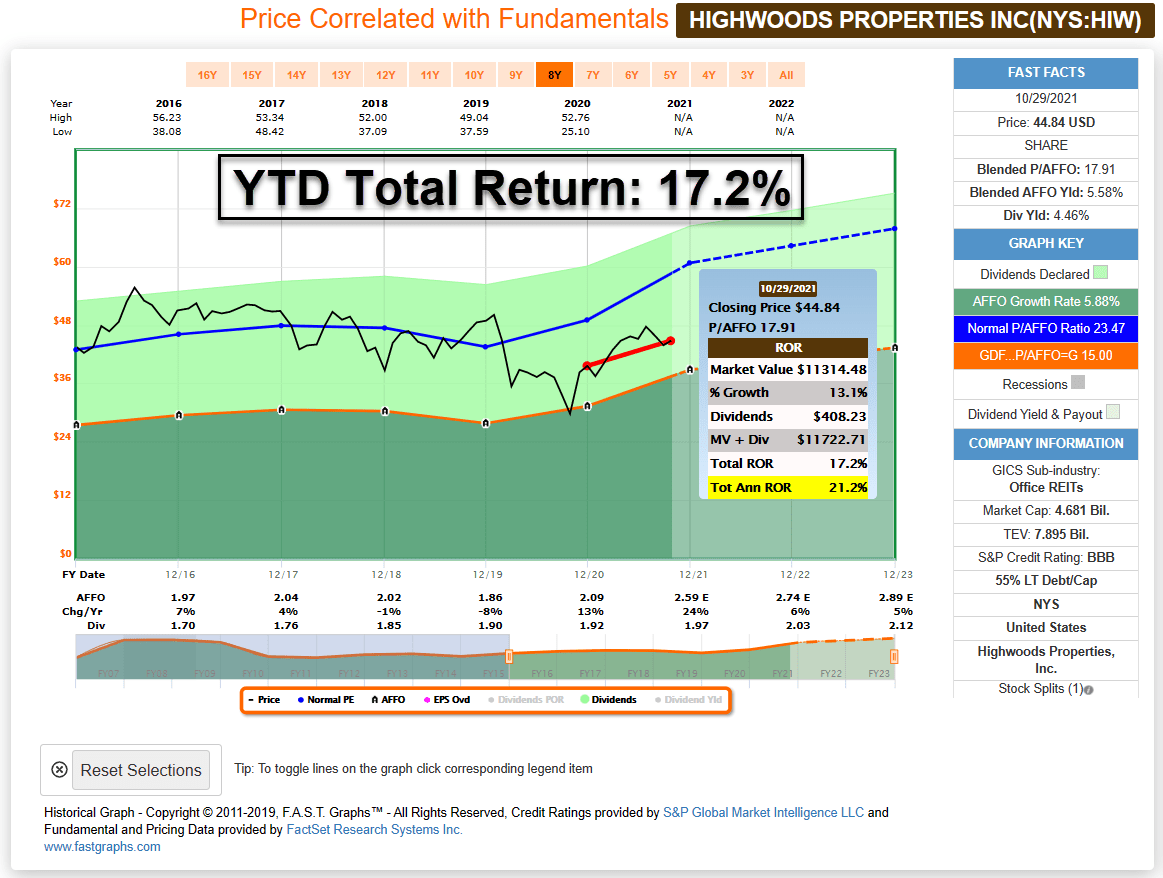Click the AFFO marker at 12/17
Viewport: 1163px width, 878px height.
click(x=281, y=410)
